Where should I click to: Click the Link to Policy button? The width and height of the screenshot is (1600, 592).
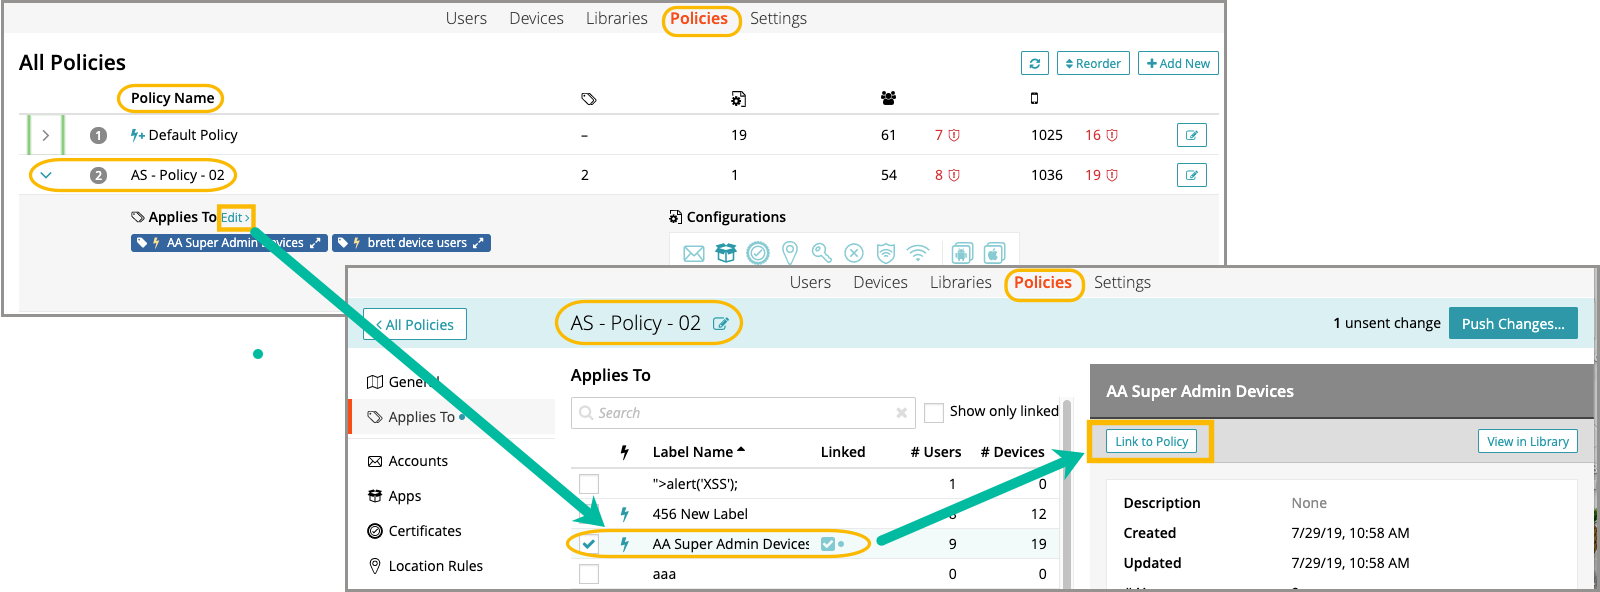(1151, 441)
